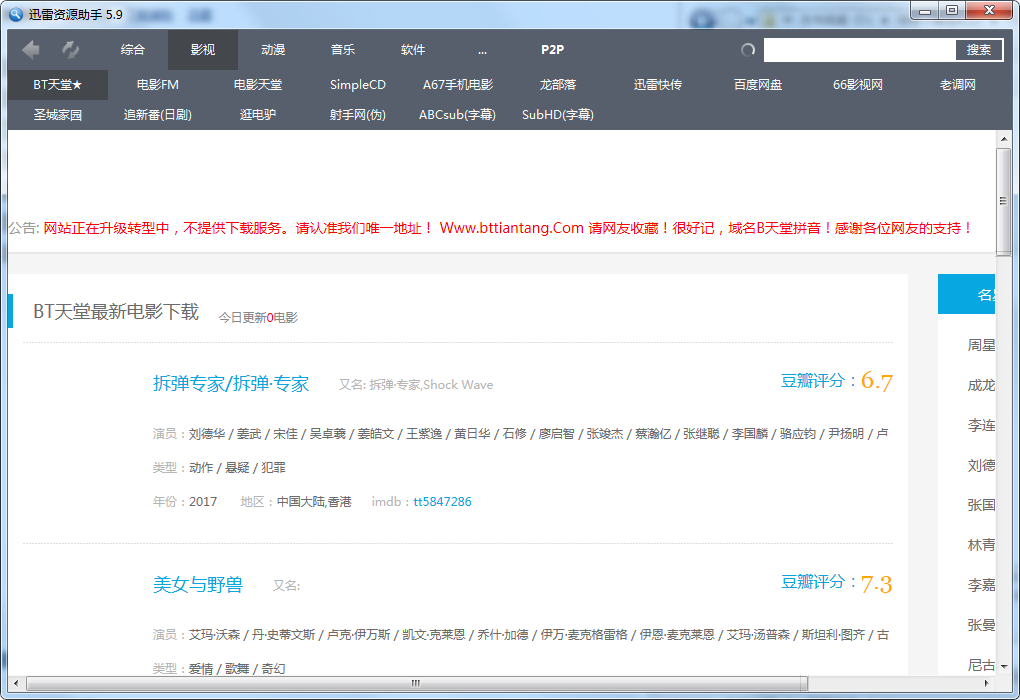
Task: Click the 搜索 search button
Action: click(x=979, y=50)
